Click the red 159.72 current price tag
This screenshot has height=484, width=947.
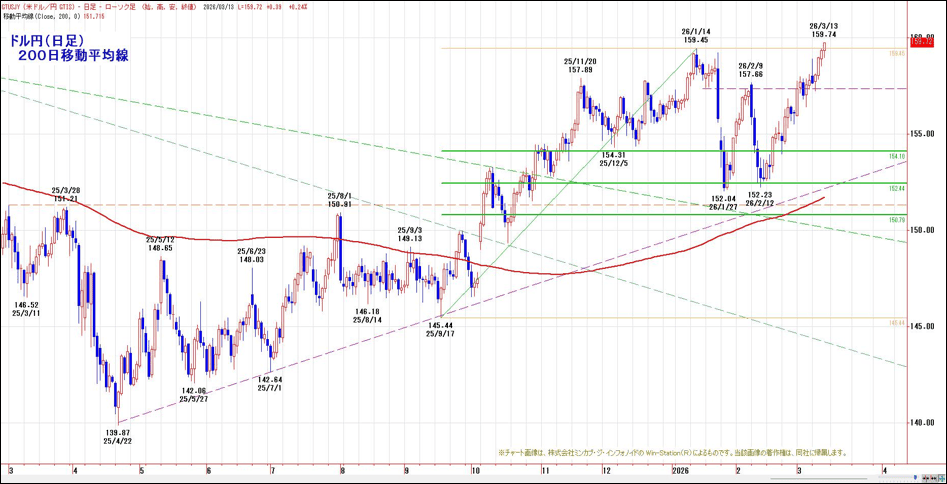click(x=921, y=44)
